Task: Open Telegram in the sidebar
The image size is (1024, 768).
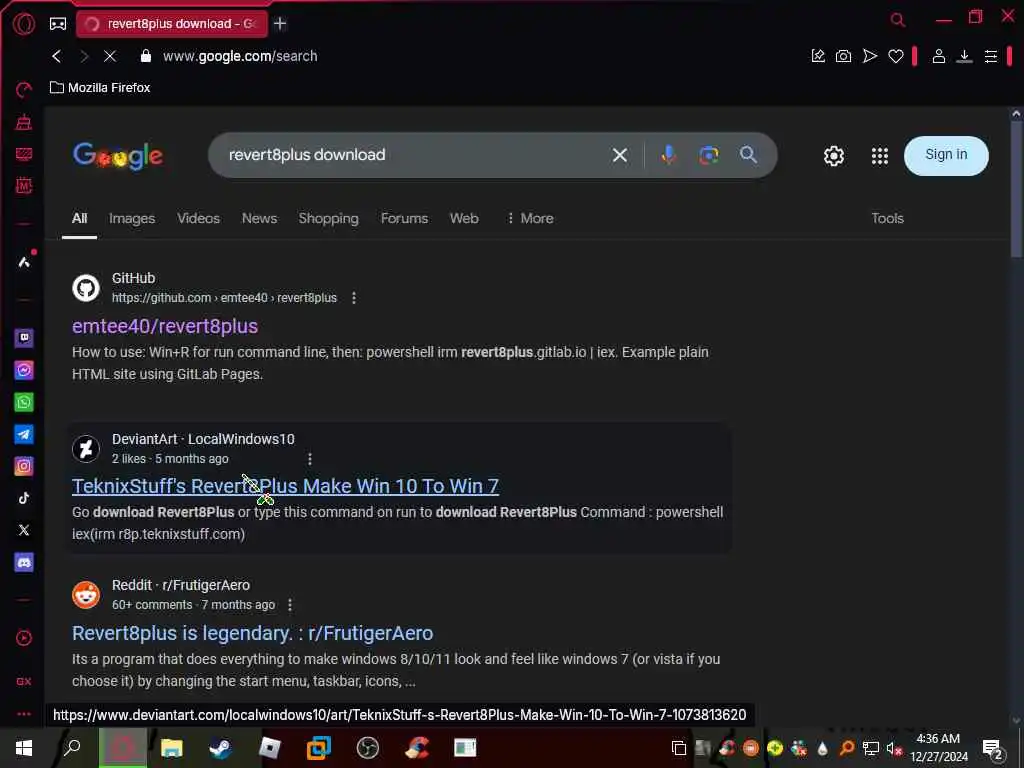Action: pos(24,434)
